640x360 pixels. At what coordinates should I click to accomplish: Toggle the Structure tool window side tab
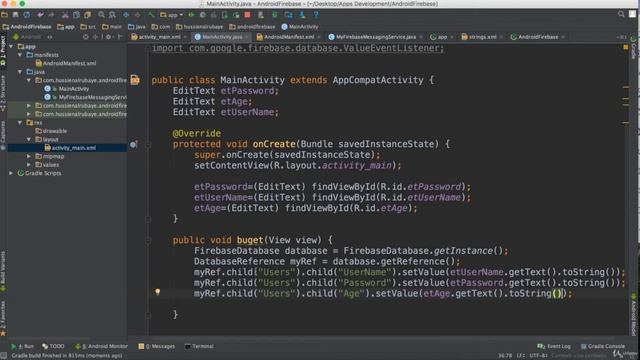3,93
